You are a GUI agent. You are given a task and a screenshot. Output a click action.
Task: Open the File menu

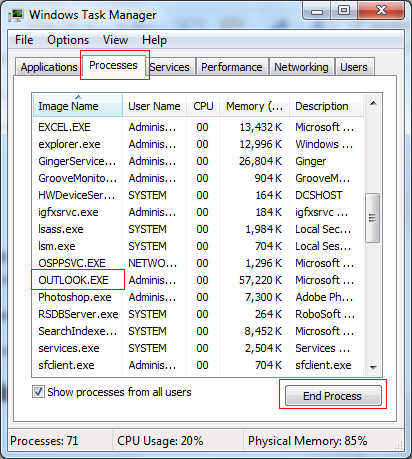click(x=24, y=40)
